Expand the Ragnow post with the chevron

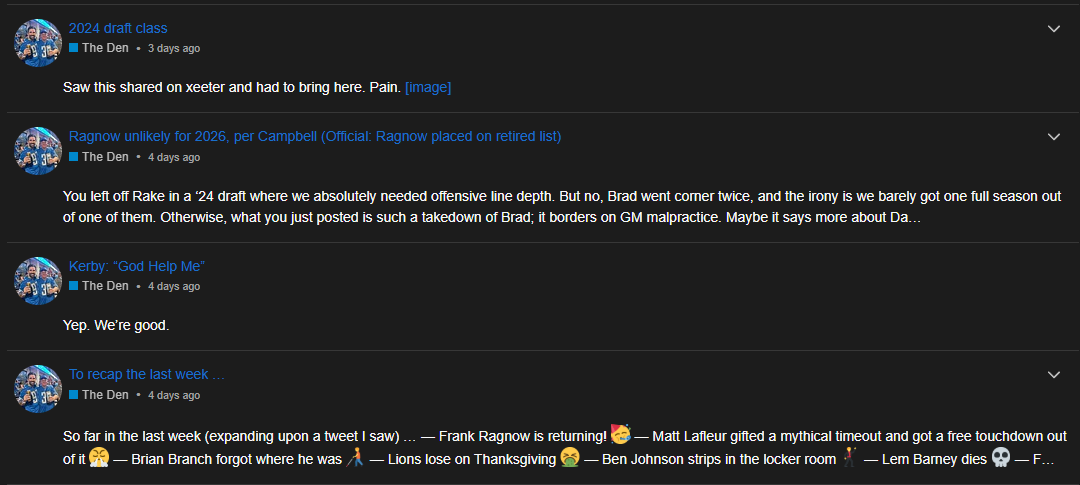pyautogui.click(x=1053, y=137)
